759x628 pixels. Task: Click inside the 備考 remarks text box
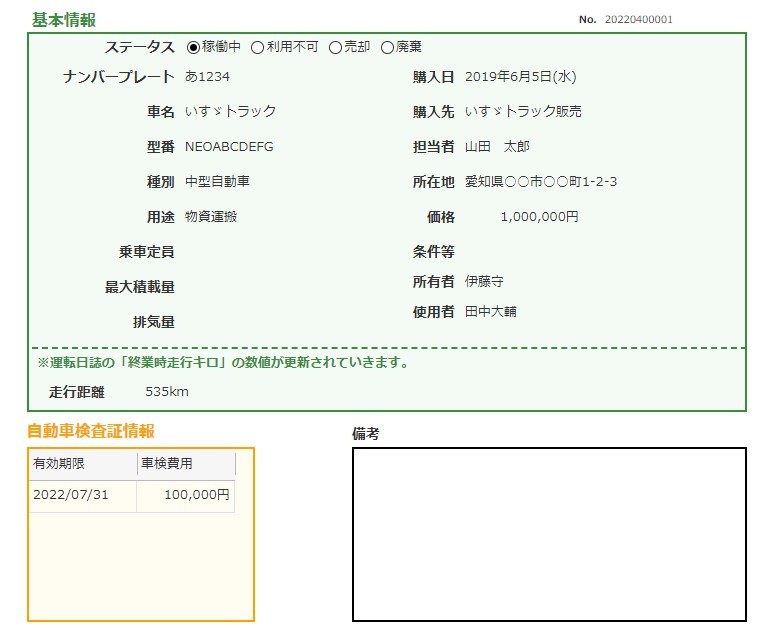(x=549, y=534)
